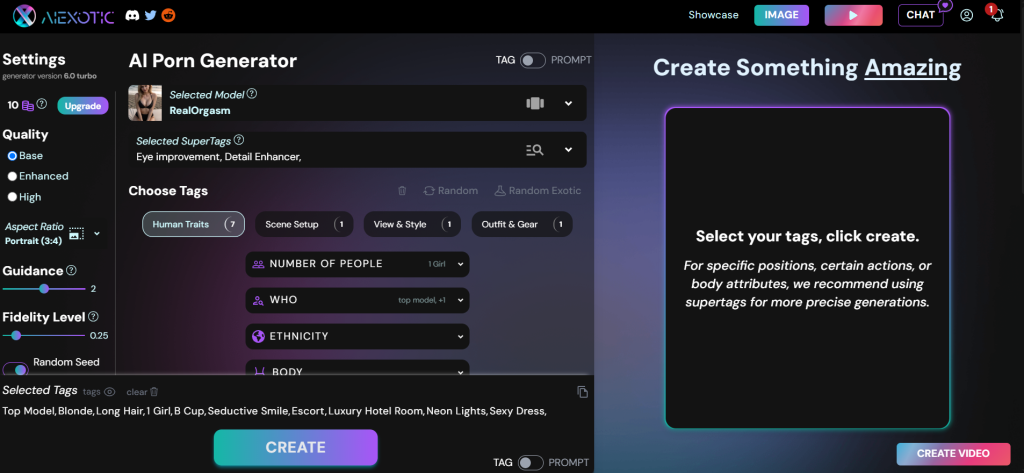Open the Outfit & Gear tab

tap(522, 224)
